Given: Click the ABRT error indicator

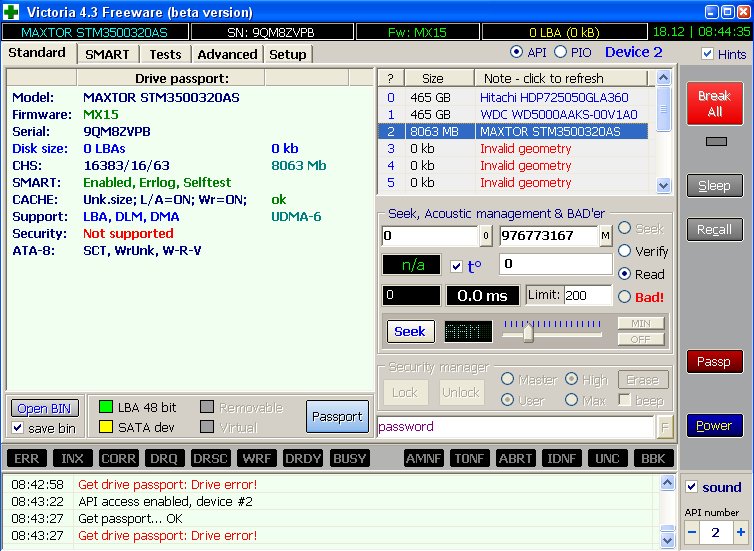Looking at the screenshot, I should point(515,459).
